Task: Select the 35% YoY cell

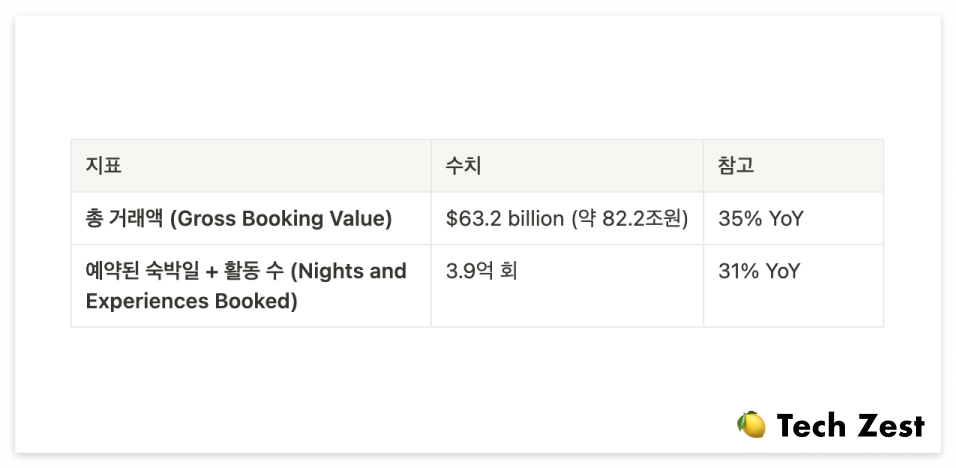Action: click(793, 218)
